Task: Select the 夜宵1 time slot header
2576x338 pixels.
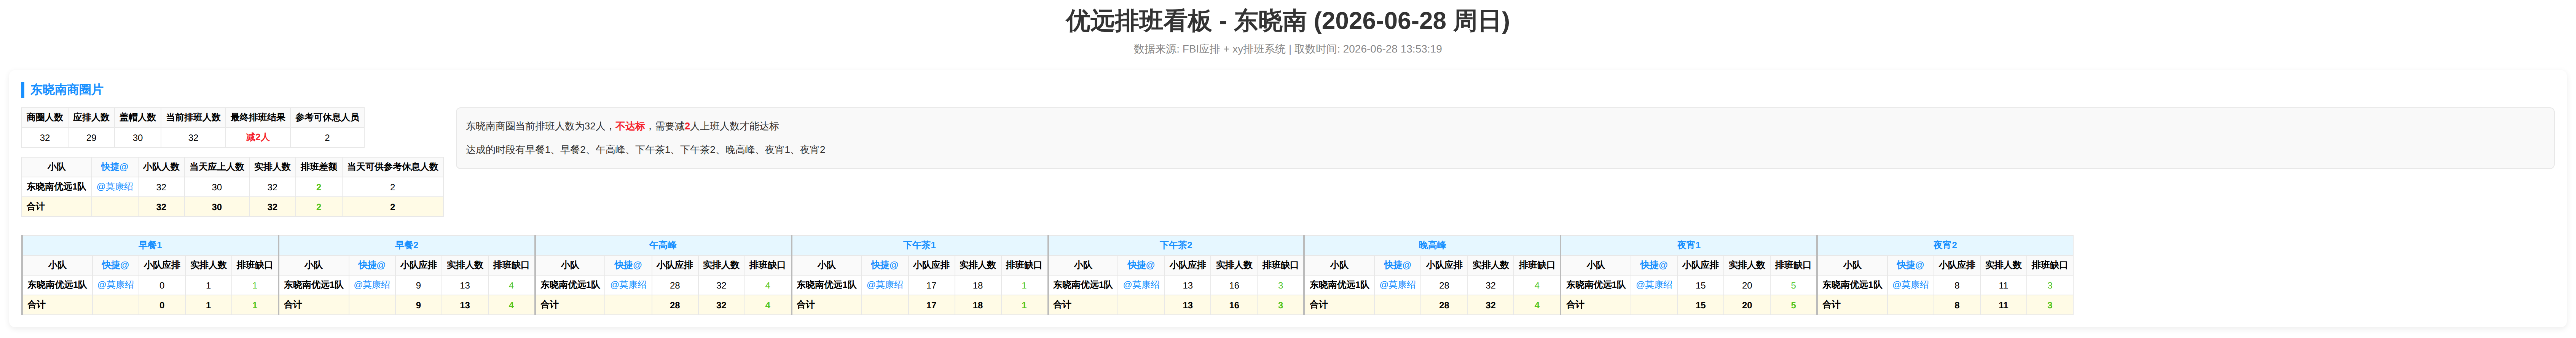Action: [x=1689, y=245]
